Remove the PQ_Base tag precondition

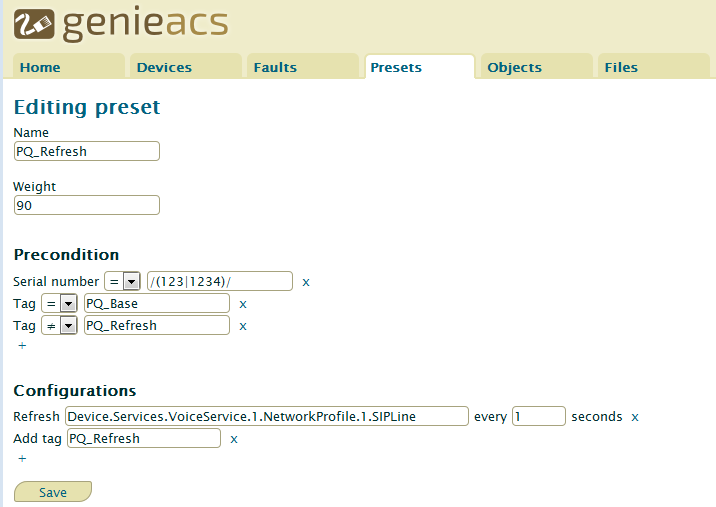(x=243, y=304)
